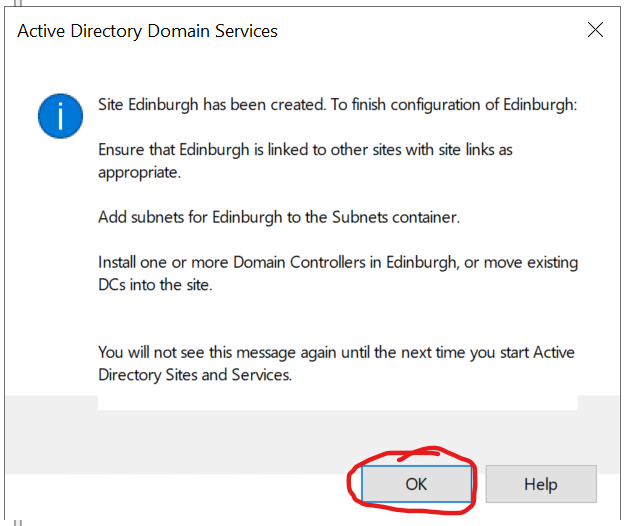Click the empty gap between OK and Help
This screenshot has height=526, width=624.
[479, 484]
